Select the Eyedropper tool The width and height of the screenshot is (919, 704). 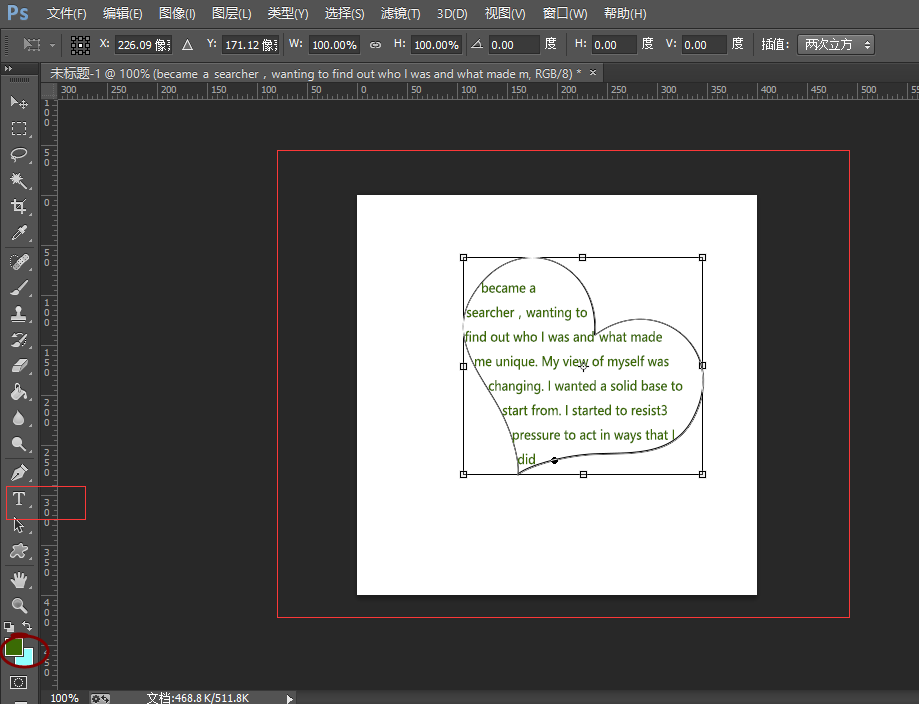(18, 233)
